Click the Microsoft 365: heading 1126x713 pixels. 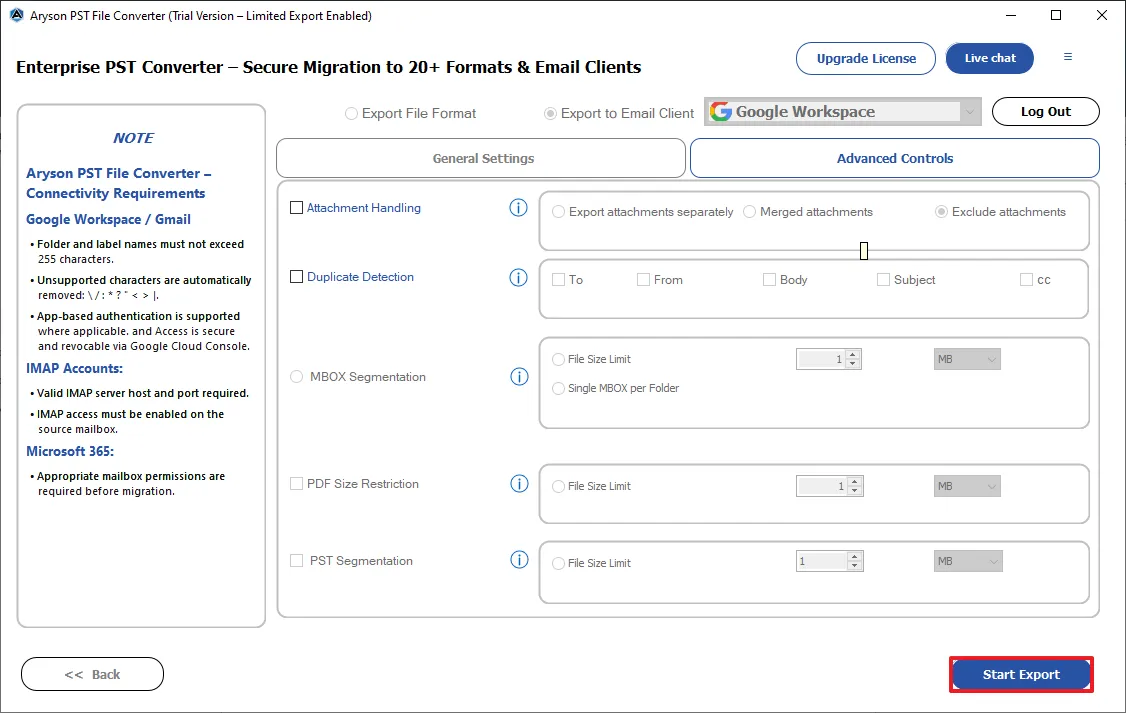click(70, 451)
